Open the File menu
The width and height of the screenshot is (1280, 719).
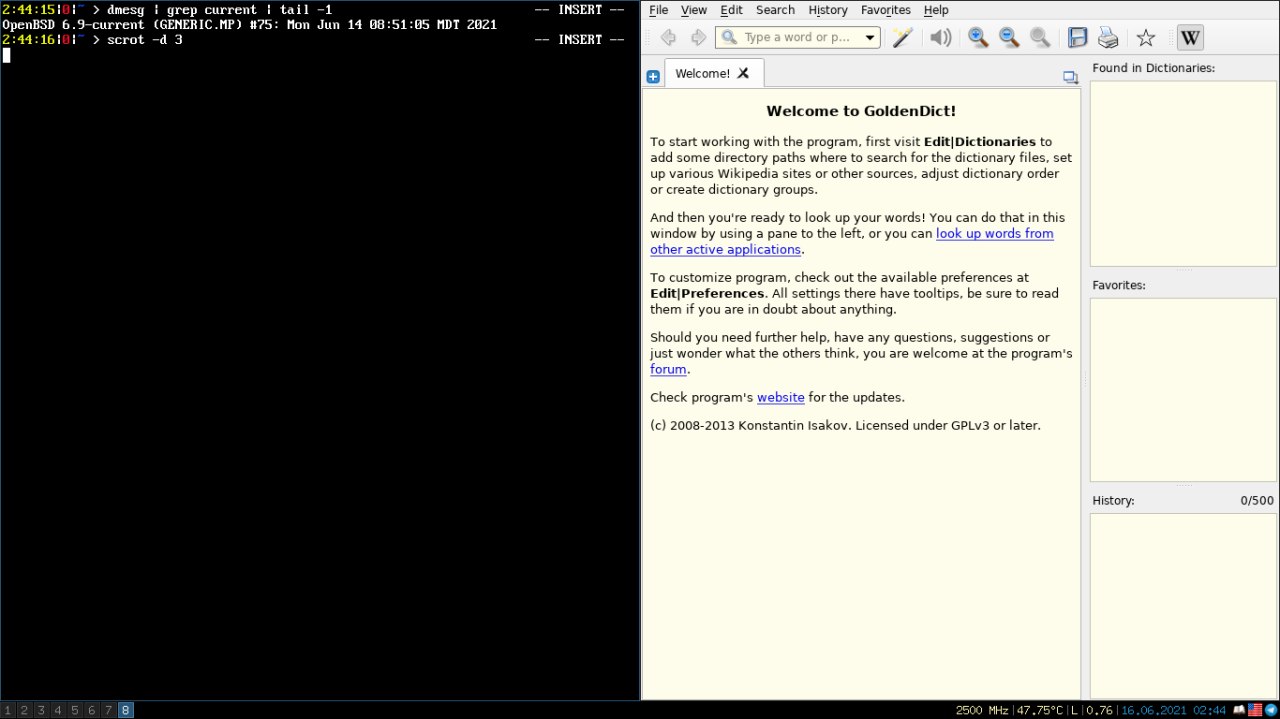click(x=659, y=10)
